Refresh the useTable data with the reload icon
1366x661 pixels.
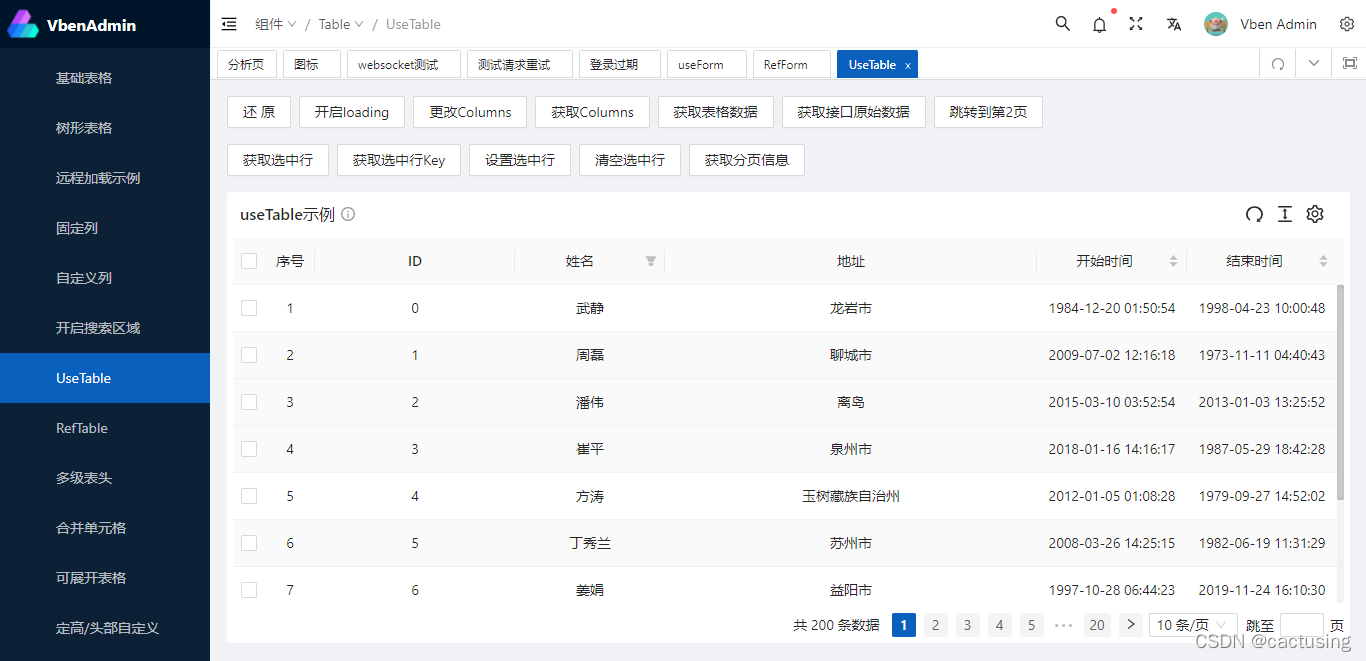tap(1254, 214)
